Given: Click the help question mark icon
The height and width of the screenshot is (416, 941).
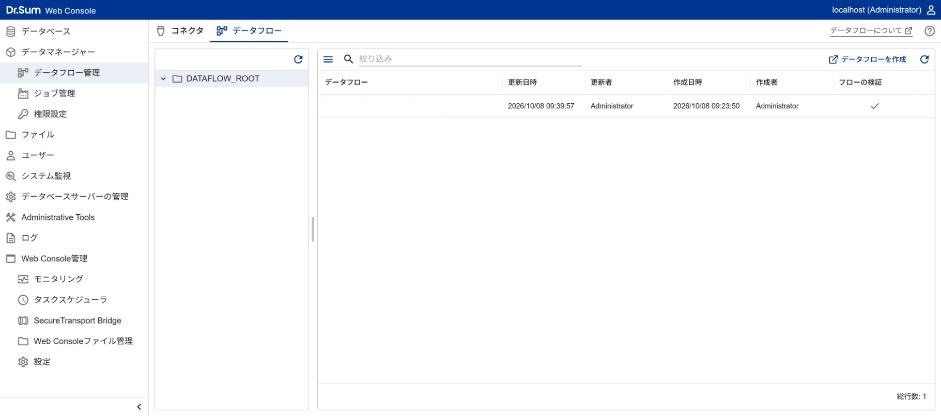Looking at the screenshot, I should coord(930,31).
